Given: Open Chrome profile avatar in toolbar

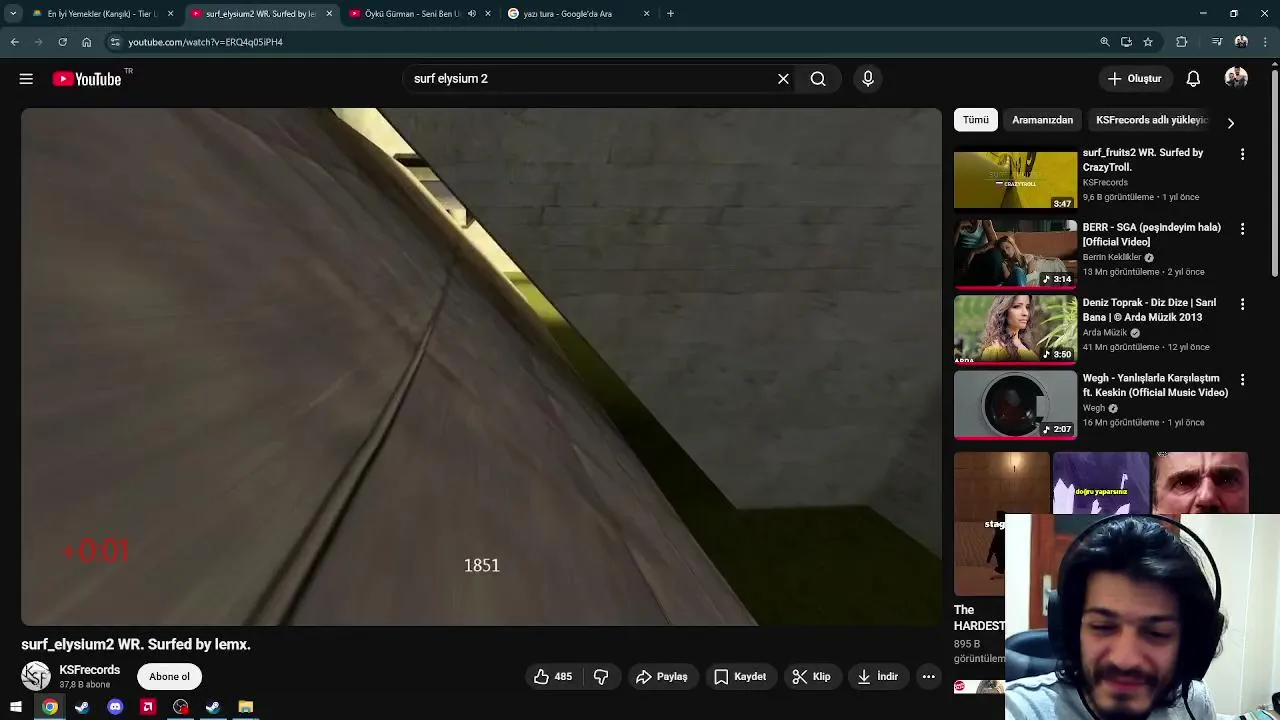Looking at the screenshot, I should pos(1241,42).
